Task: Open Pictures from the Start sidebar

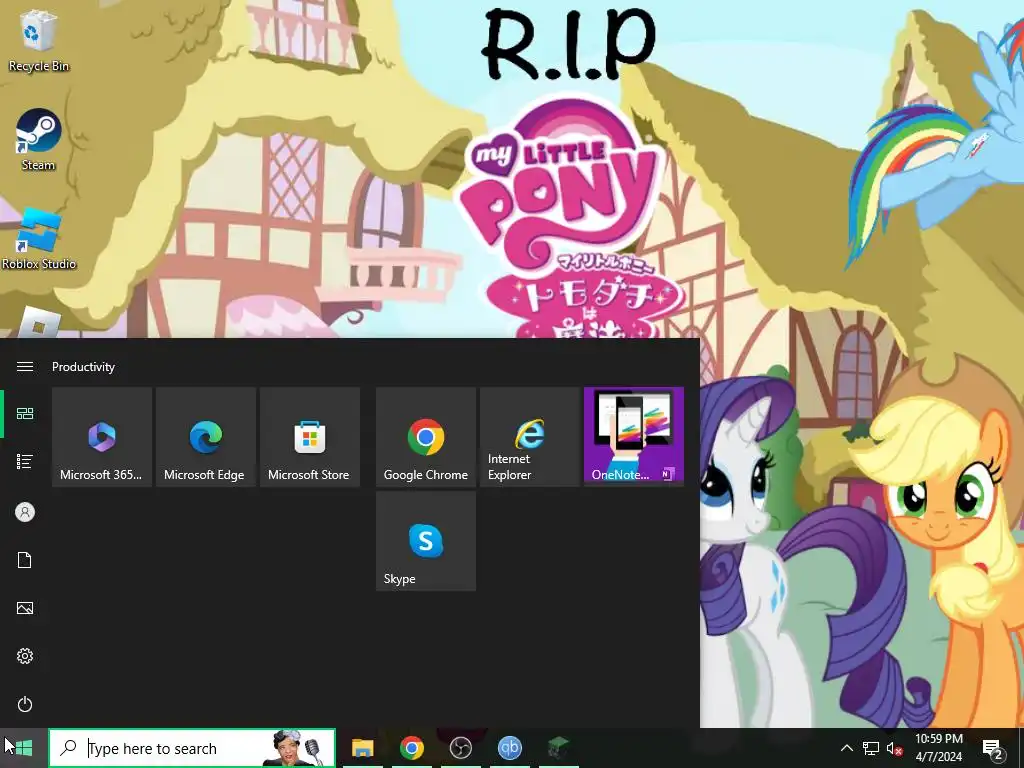Action: (25, 608)
